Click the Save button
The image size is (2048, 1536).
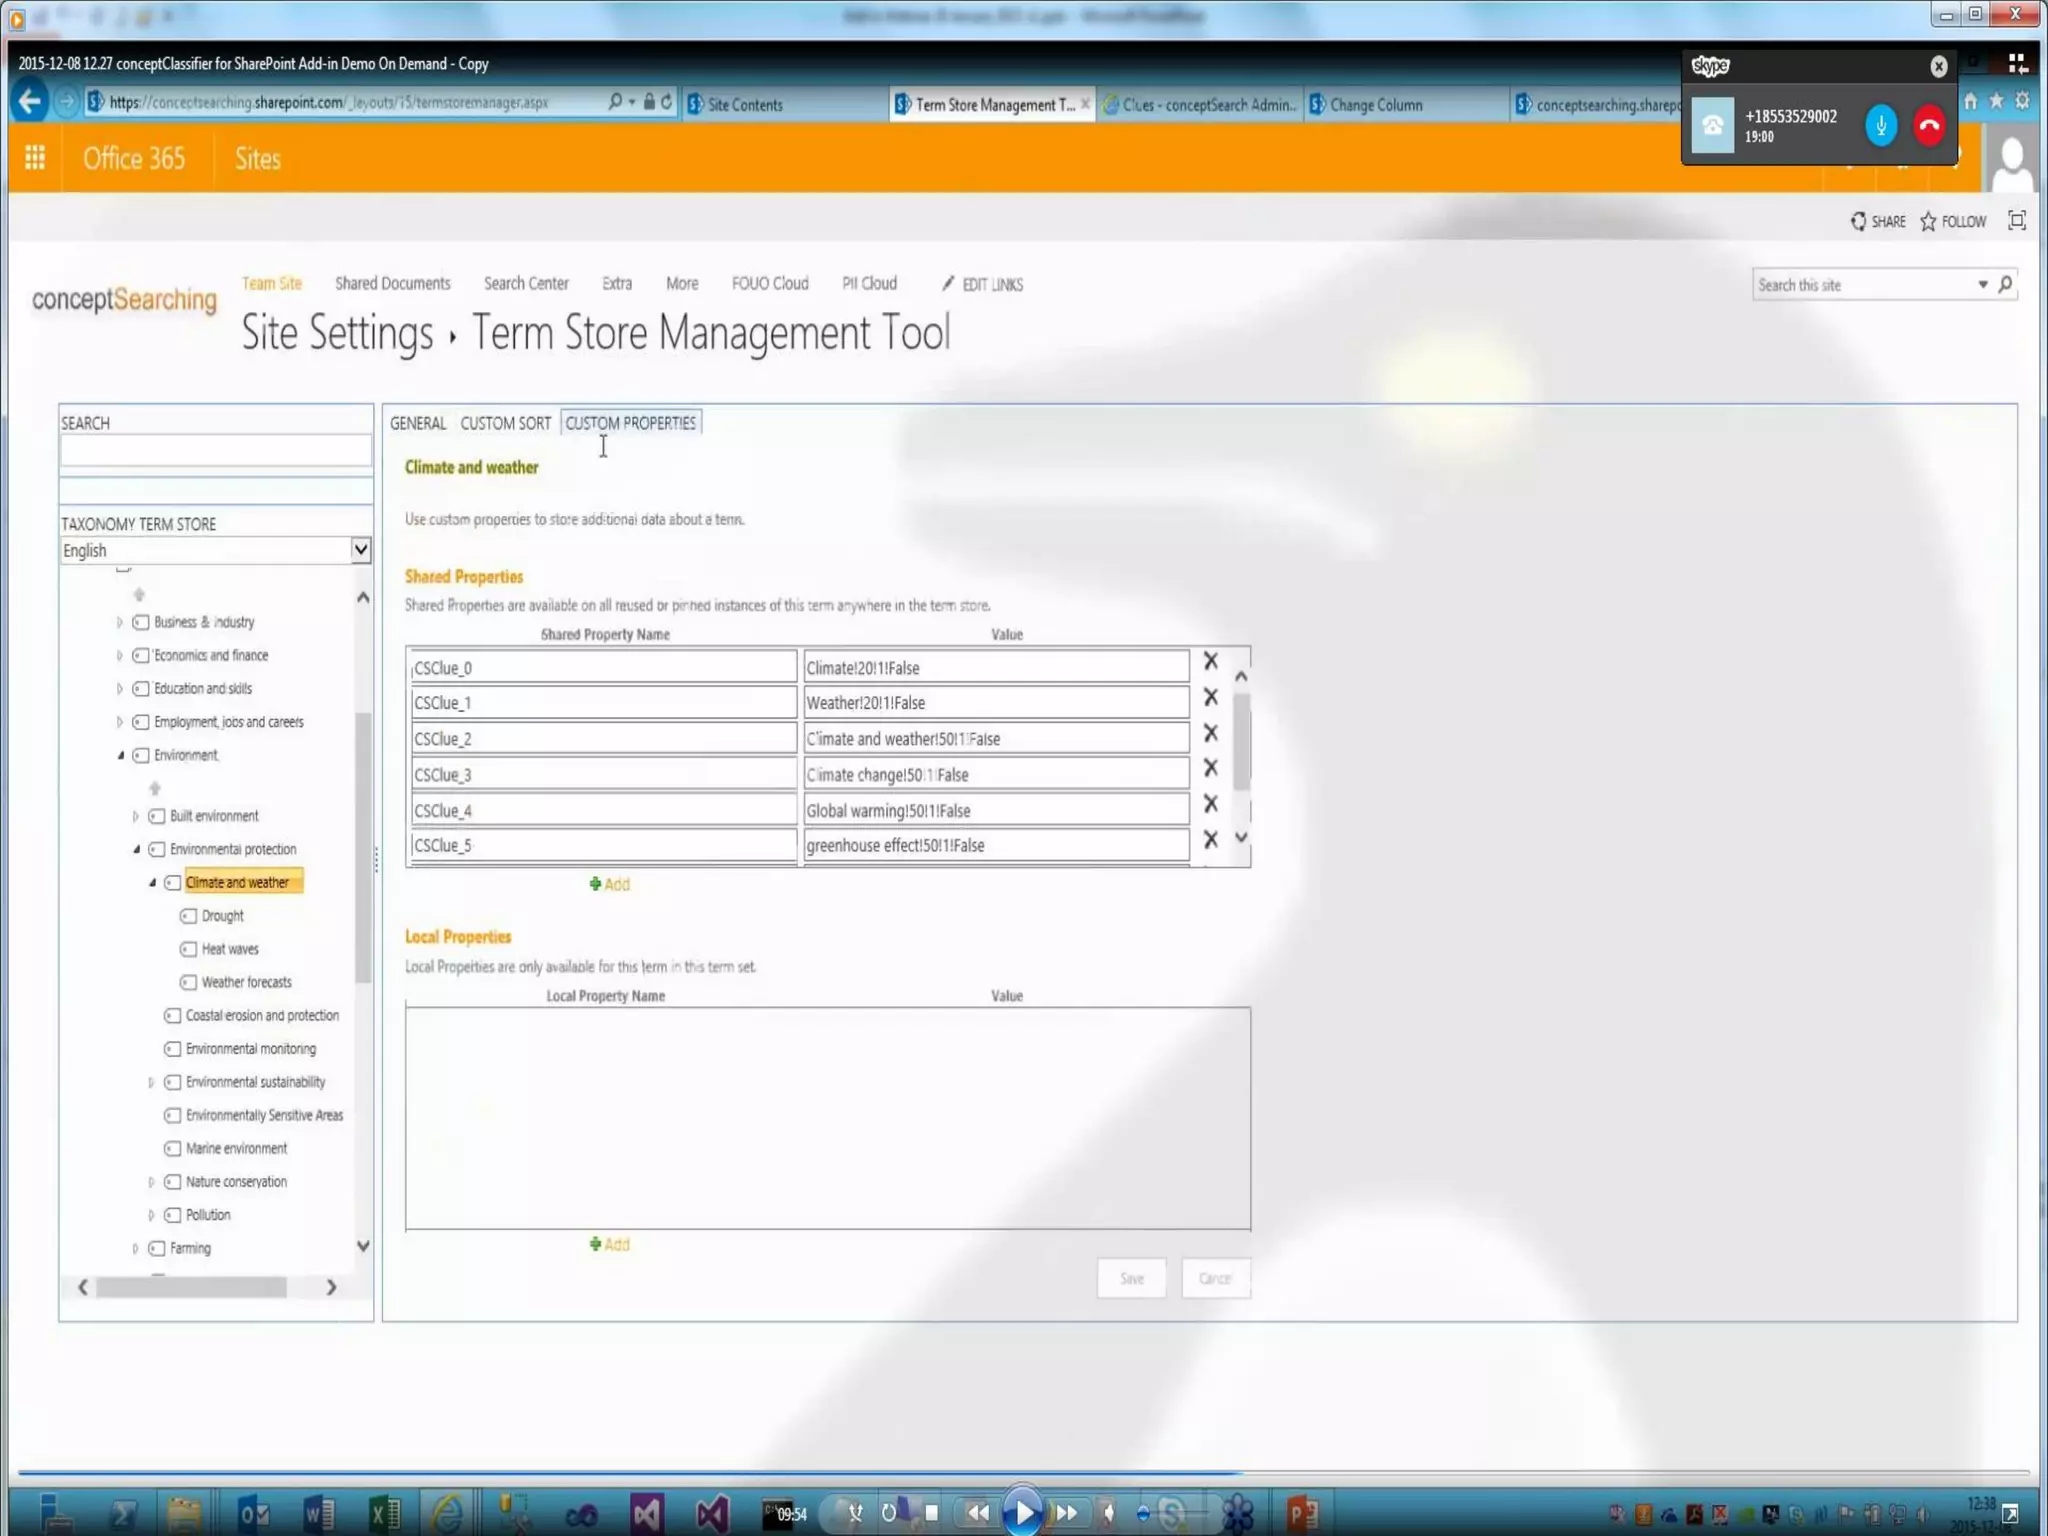pyautogui.click(x=1131, y=1278)
